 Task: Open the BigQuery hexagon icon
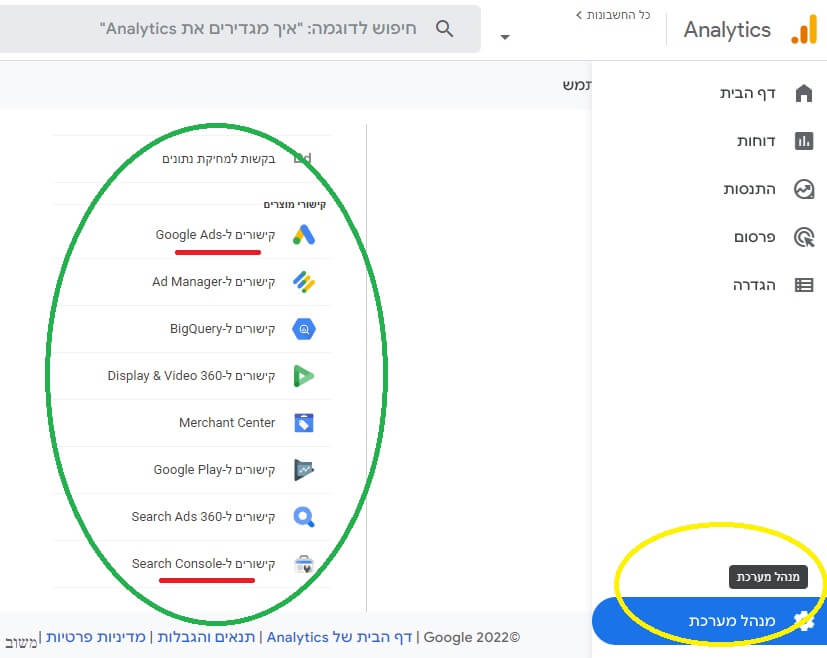point(304,329)
